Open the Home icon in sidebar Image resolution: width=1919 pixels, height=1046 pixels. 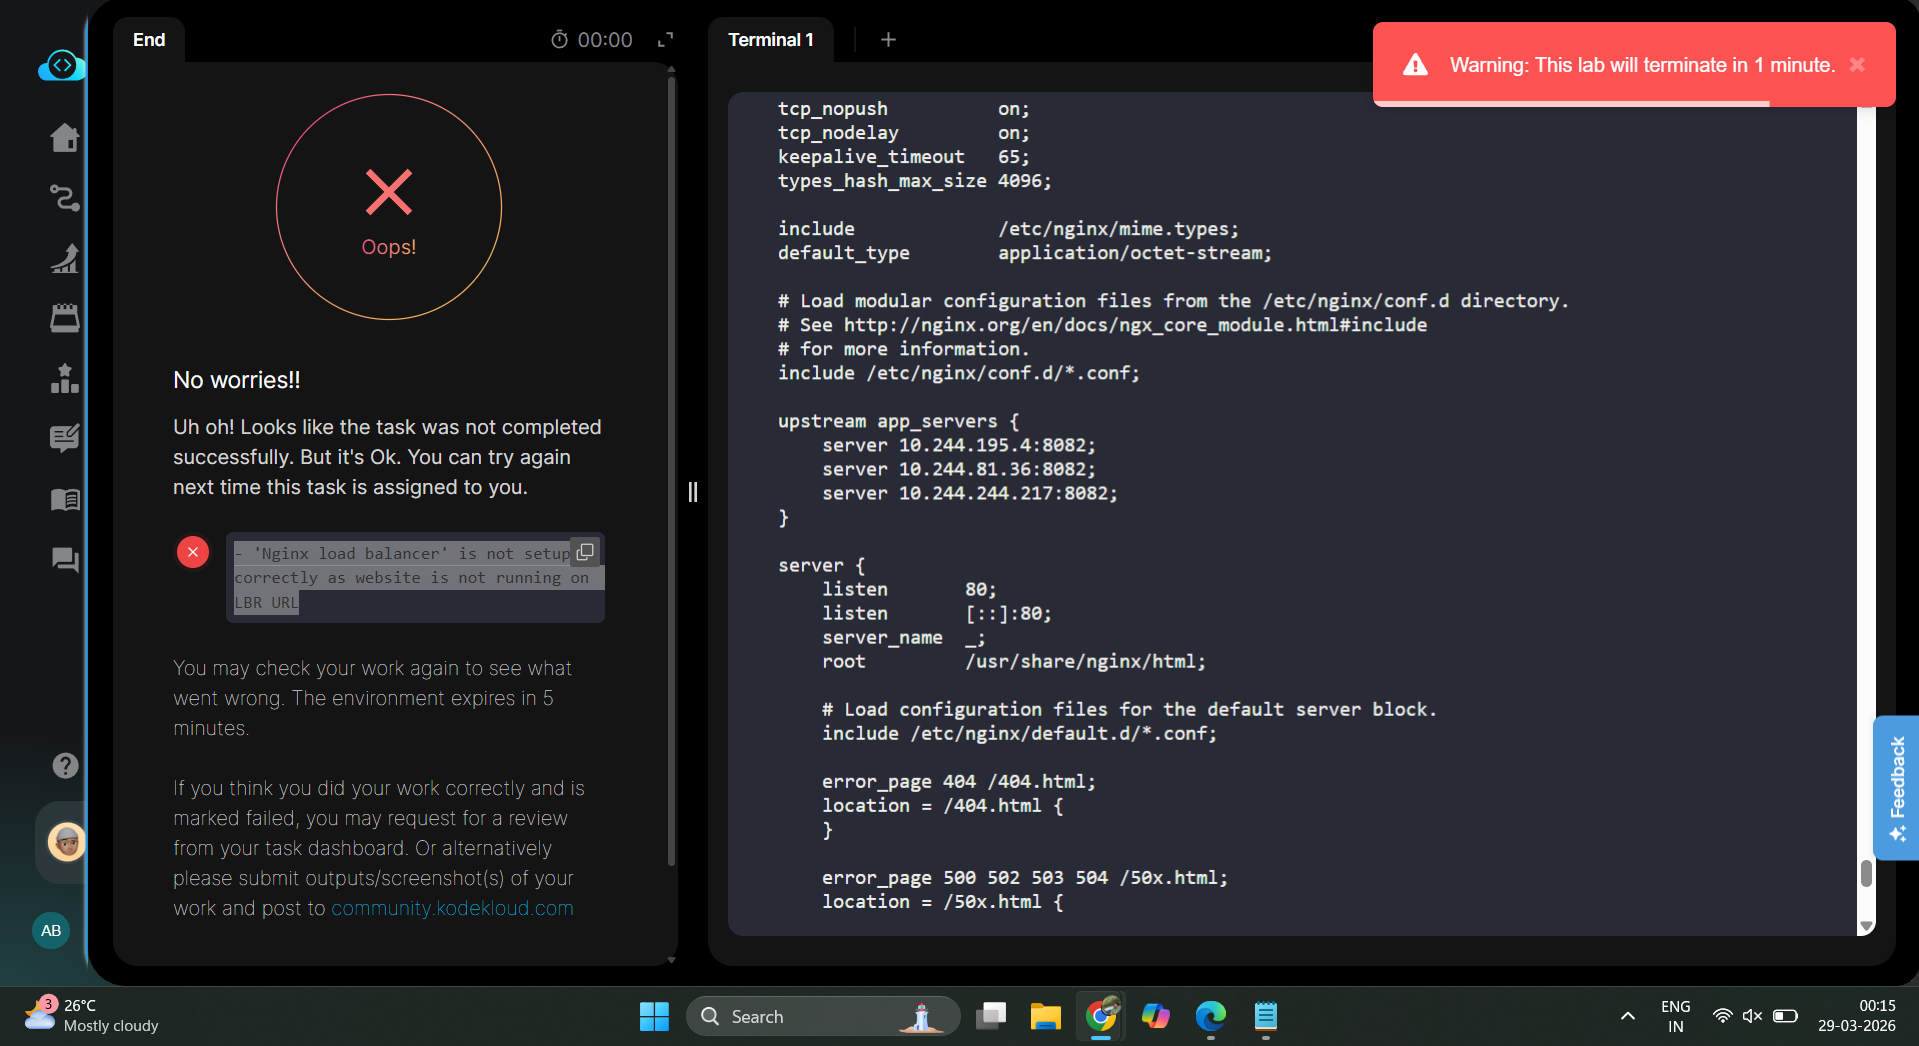[65, 138]
